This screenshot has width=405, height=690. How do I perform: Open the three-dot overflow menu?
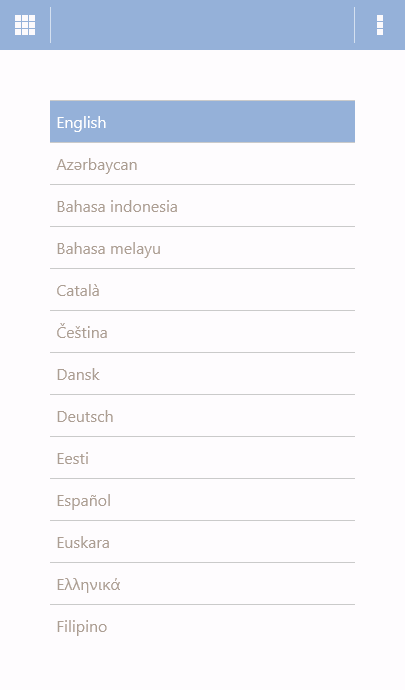(380, 25)
